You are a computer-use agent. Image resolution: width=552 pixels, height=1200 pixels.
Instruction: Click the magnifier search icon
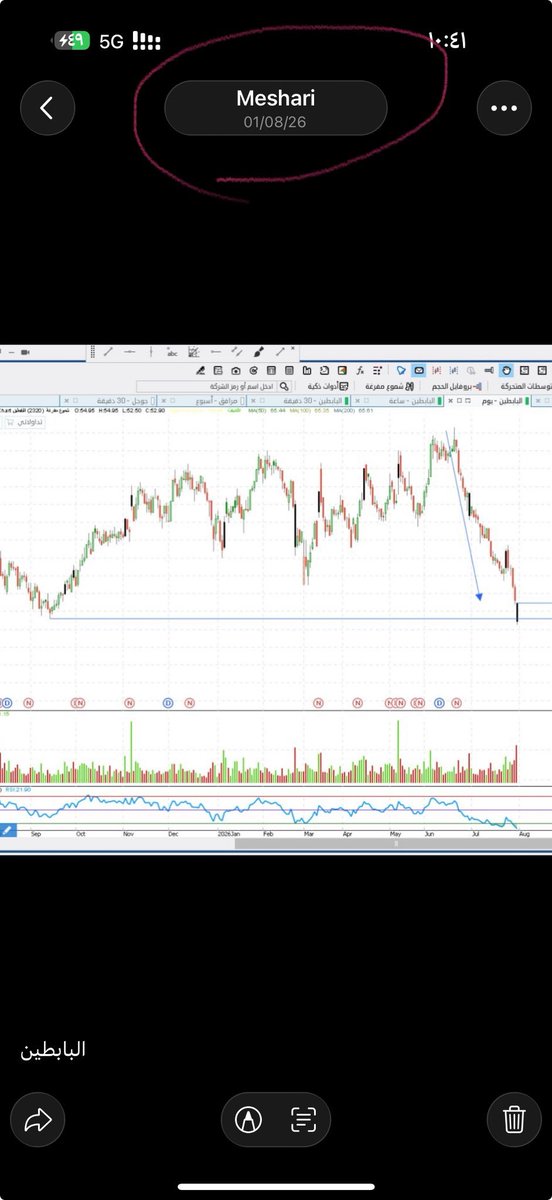coord(284,386)
